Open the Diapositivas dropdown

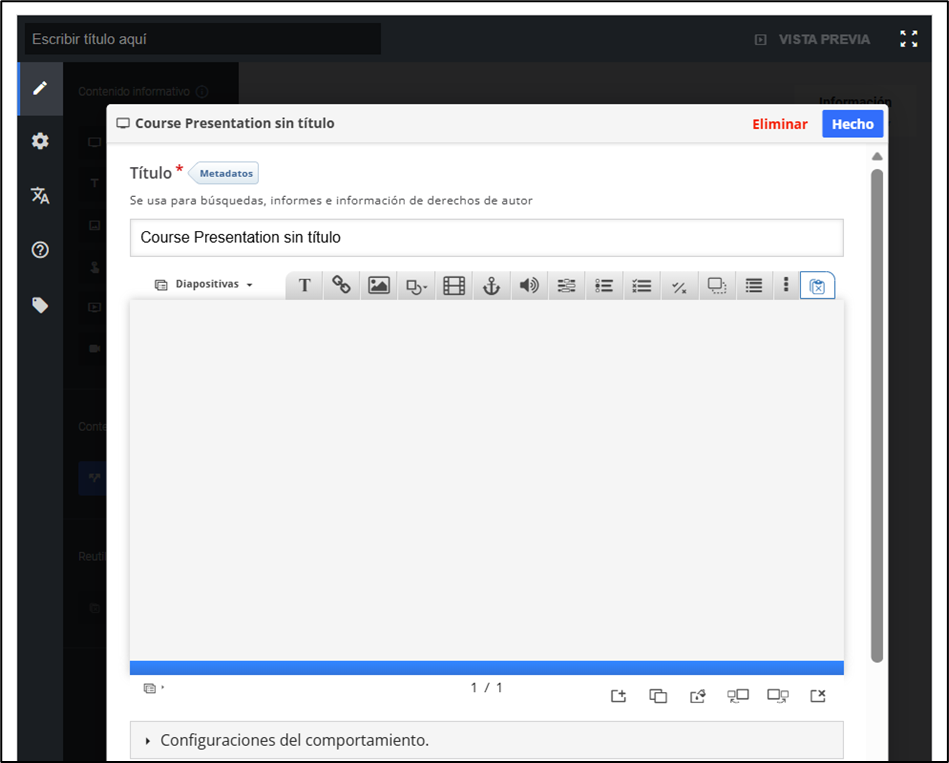click(x=204, y=284)
